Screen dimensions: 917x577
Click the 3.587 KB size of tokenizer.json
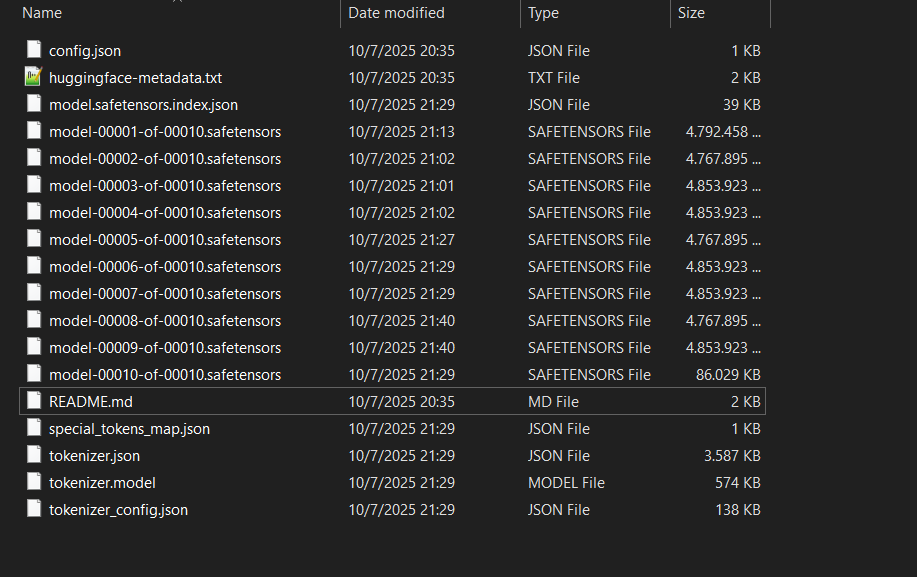pos(732,455)
